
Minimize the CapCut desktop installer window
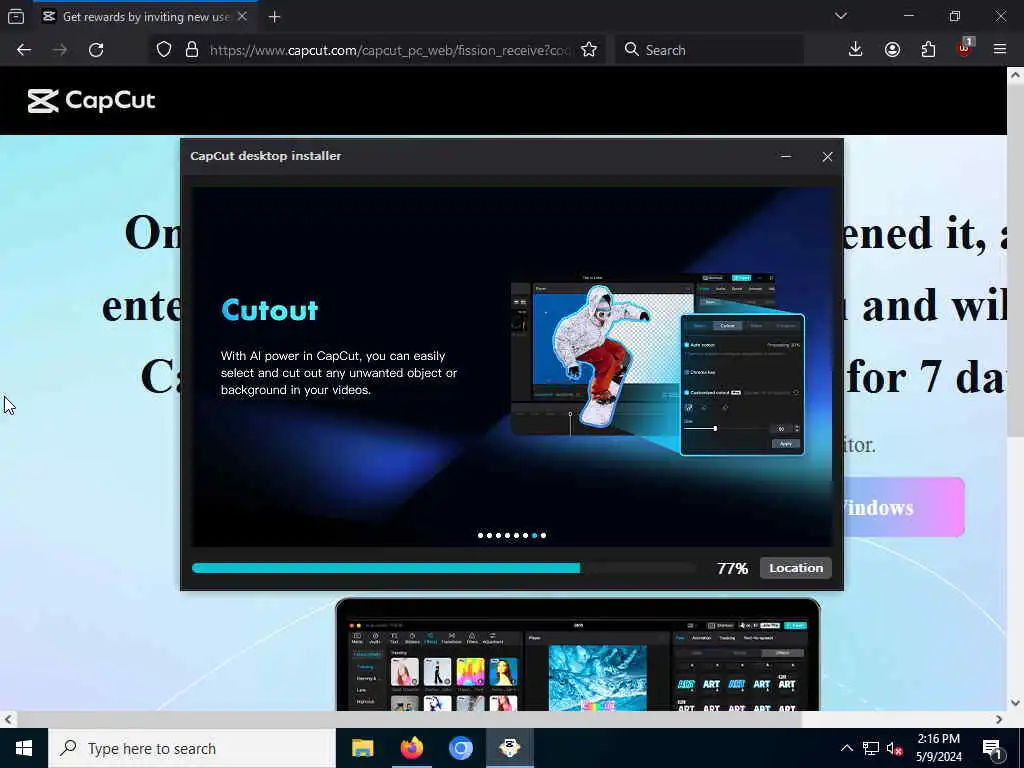tap(786, 157)
